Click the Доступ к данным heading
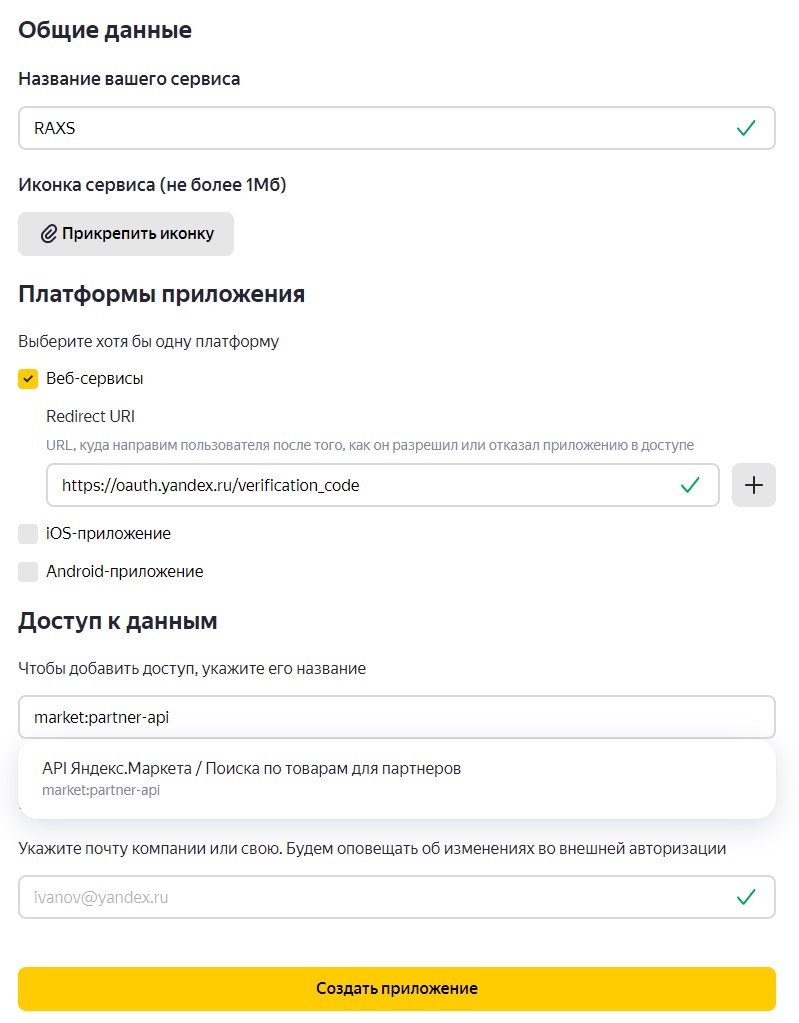The height and width of the screenshot is (1023, 799). click(x=118, y=621)
